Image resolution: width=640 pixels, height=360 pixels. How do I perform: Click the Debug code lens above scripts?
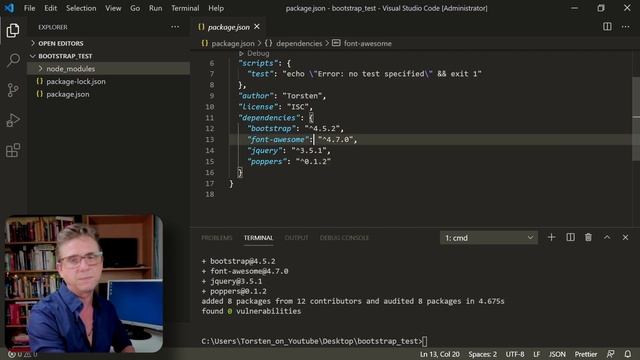tap(254, 53)
